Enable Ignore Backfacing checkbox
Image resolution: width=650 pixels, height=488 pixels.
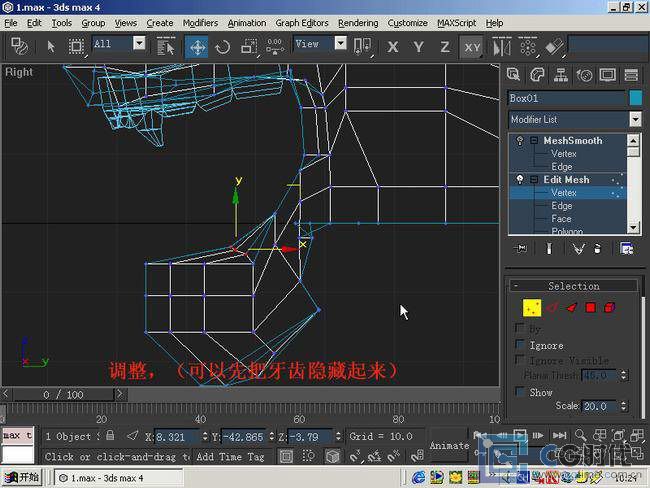[x=520, y=344]
